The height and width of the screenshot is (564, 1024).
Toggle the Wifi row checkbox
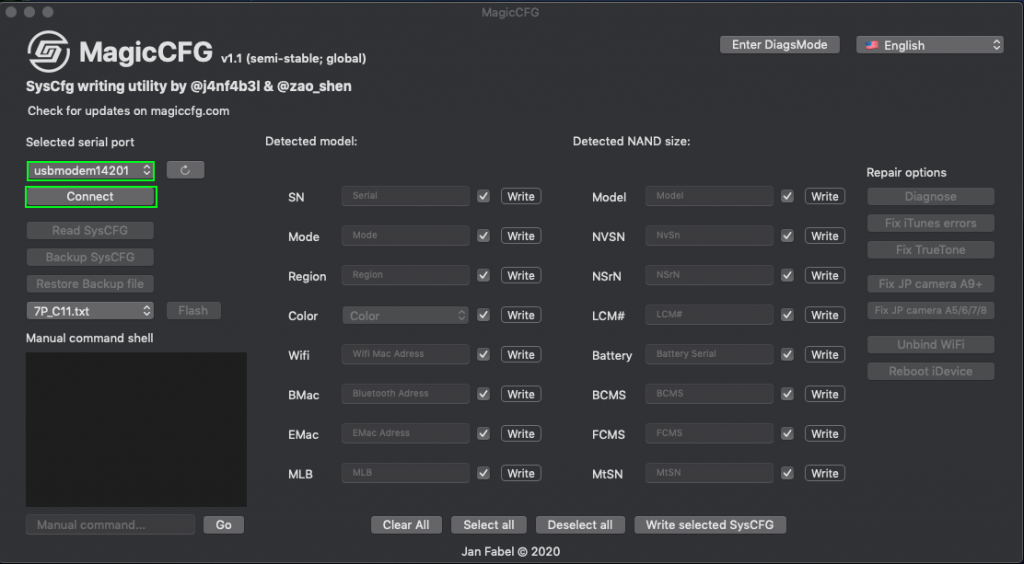click(x=484, y=354)
